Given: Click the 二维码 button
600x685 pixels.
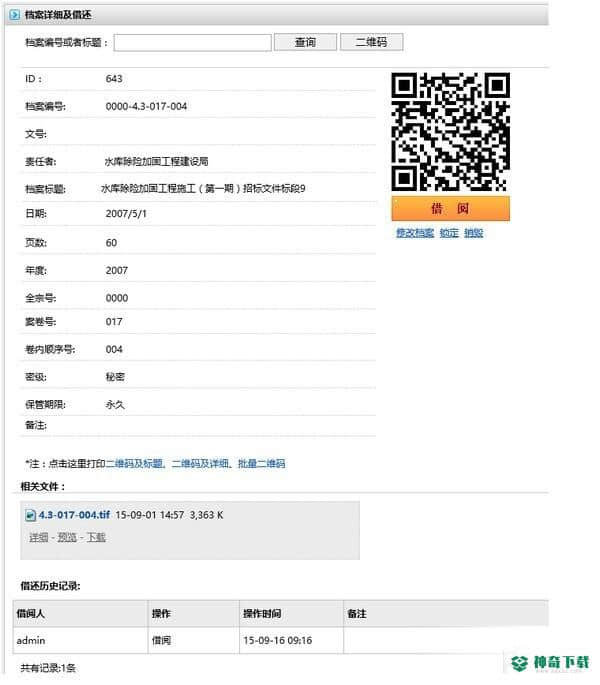Looking at the screenshot, I should (371, 42).
